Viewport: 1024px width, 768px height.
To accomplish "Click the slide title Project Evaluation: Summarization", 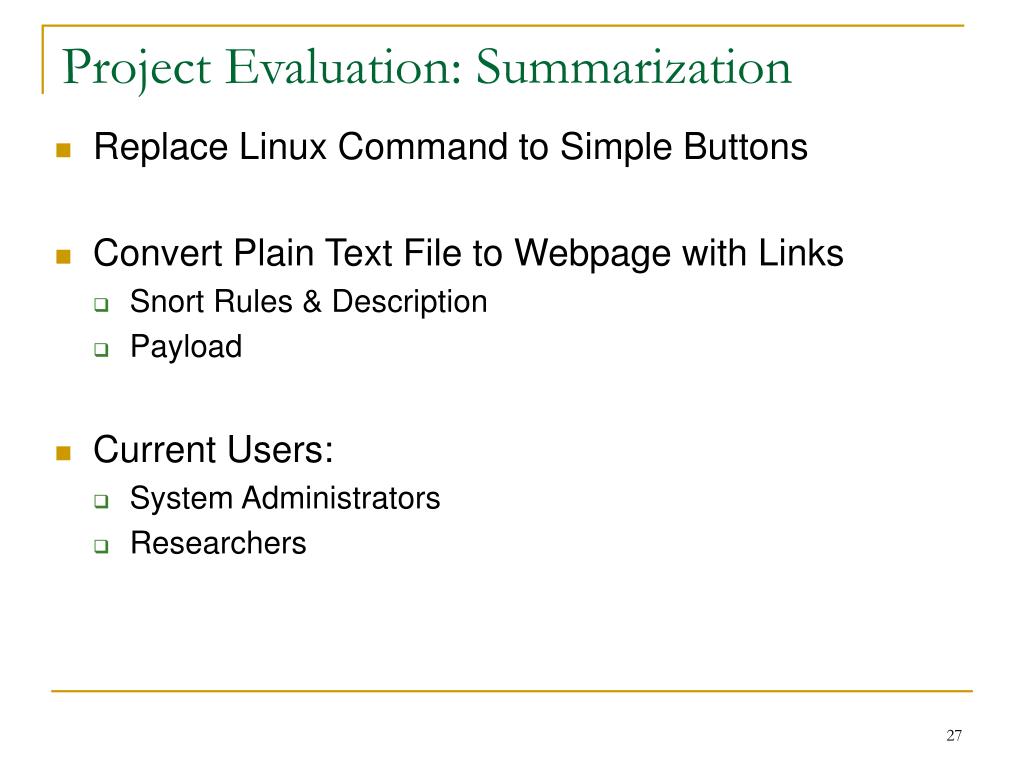I will [x=427, y=69].
